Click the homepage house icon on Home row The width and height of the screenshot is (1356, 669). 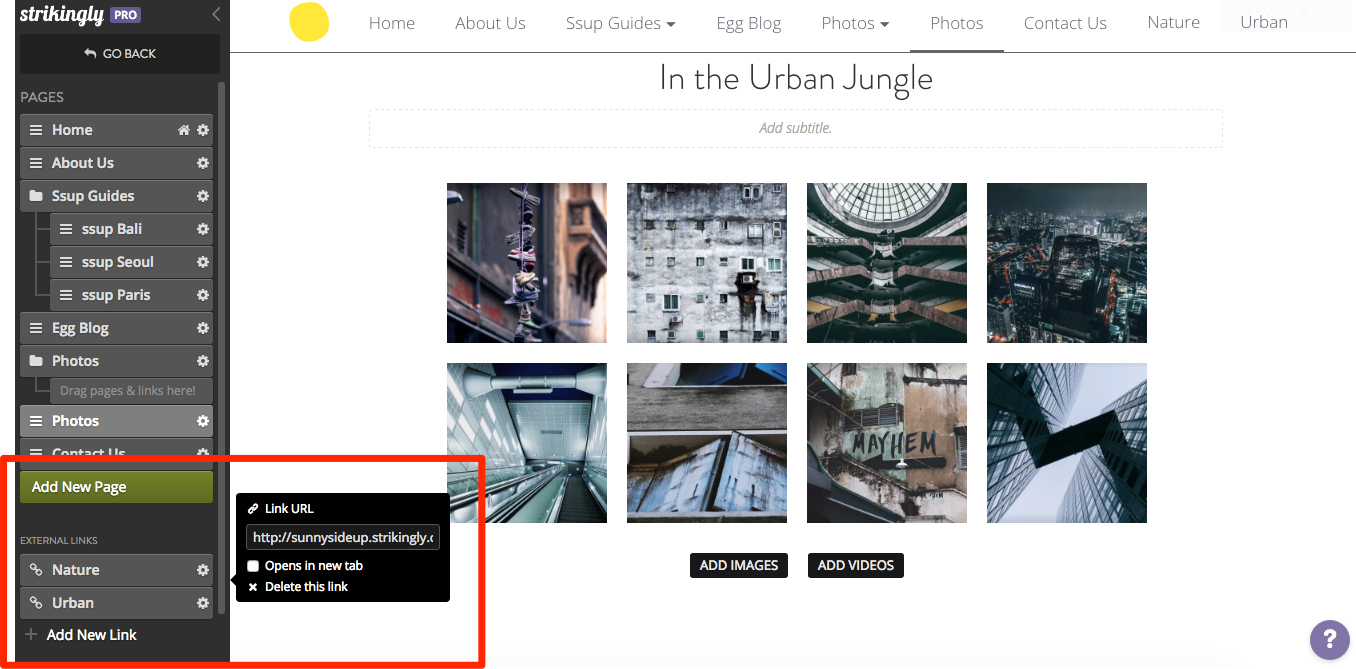pos(184,130)
